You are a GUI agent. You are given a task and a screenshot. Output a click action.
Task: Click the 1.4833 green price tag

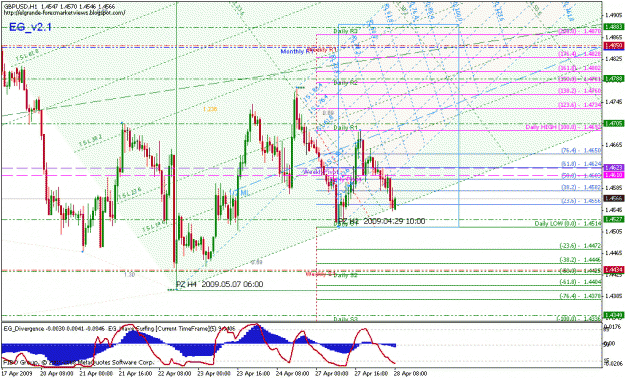[x=613, y=27]
